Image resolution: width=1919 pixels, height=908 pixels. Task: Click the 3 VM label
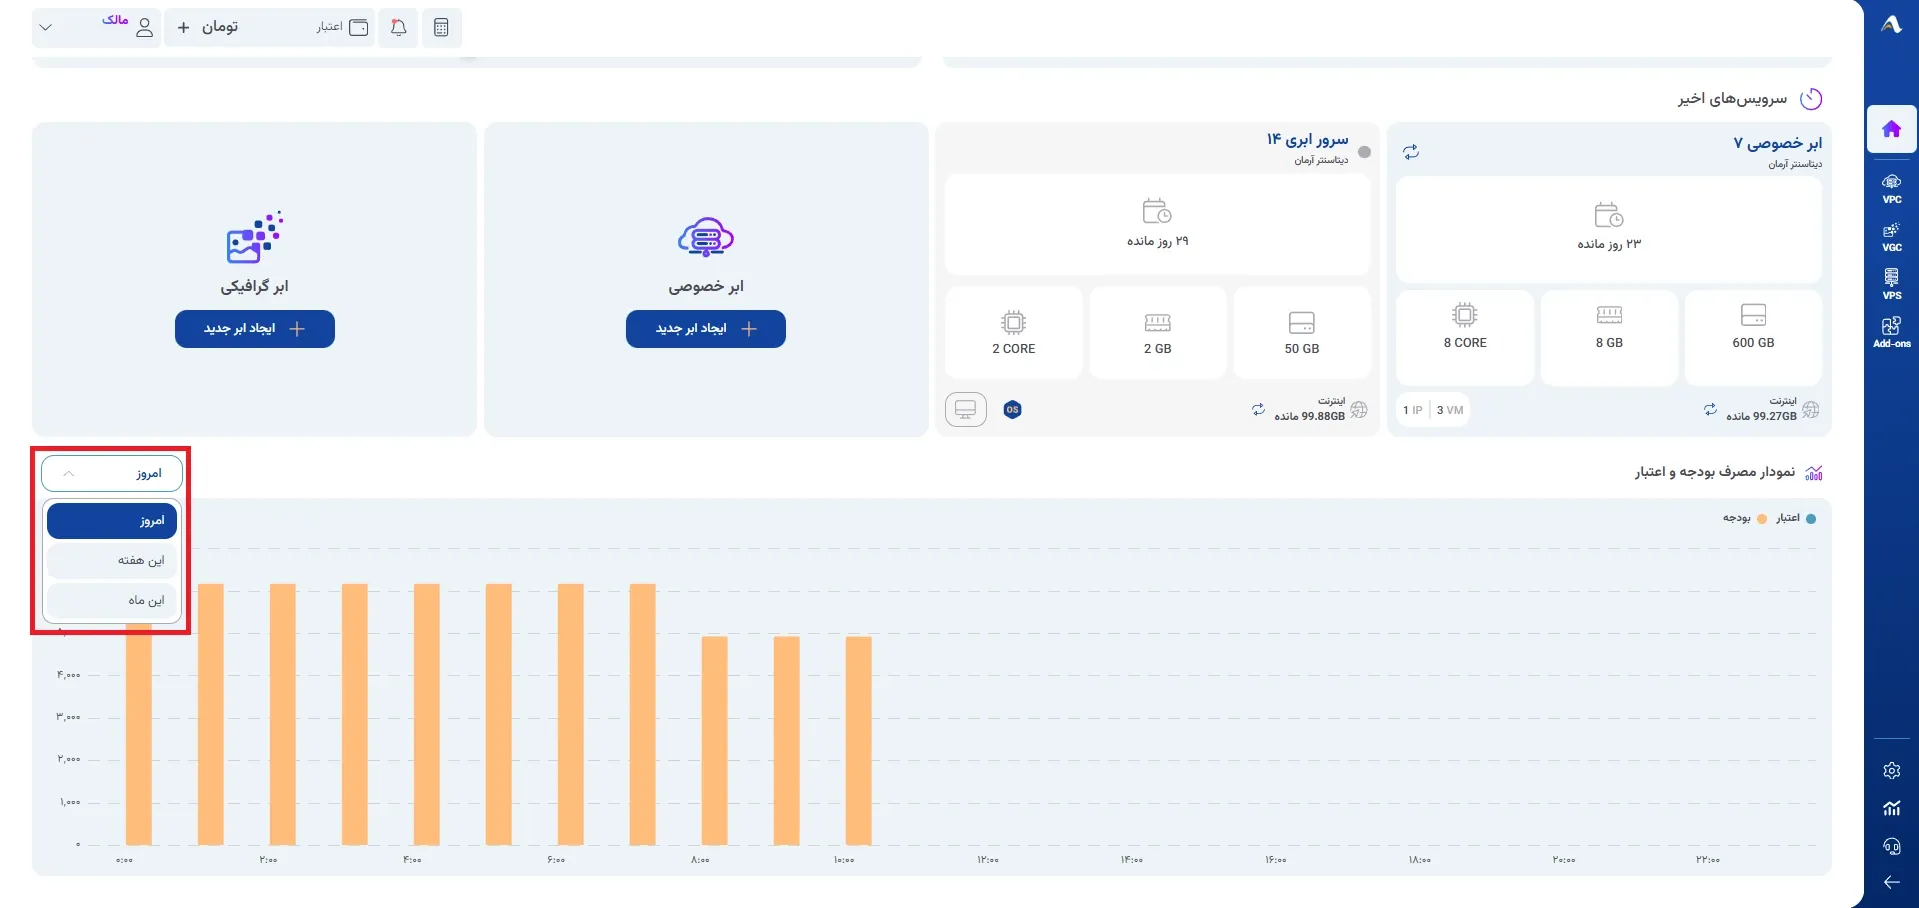[1450, 410]
